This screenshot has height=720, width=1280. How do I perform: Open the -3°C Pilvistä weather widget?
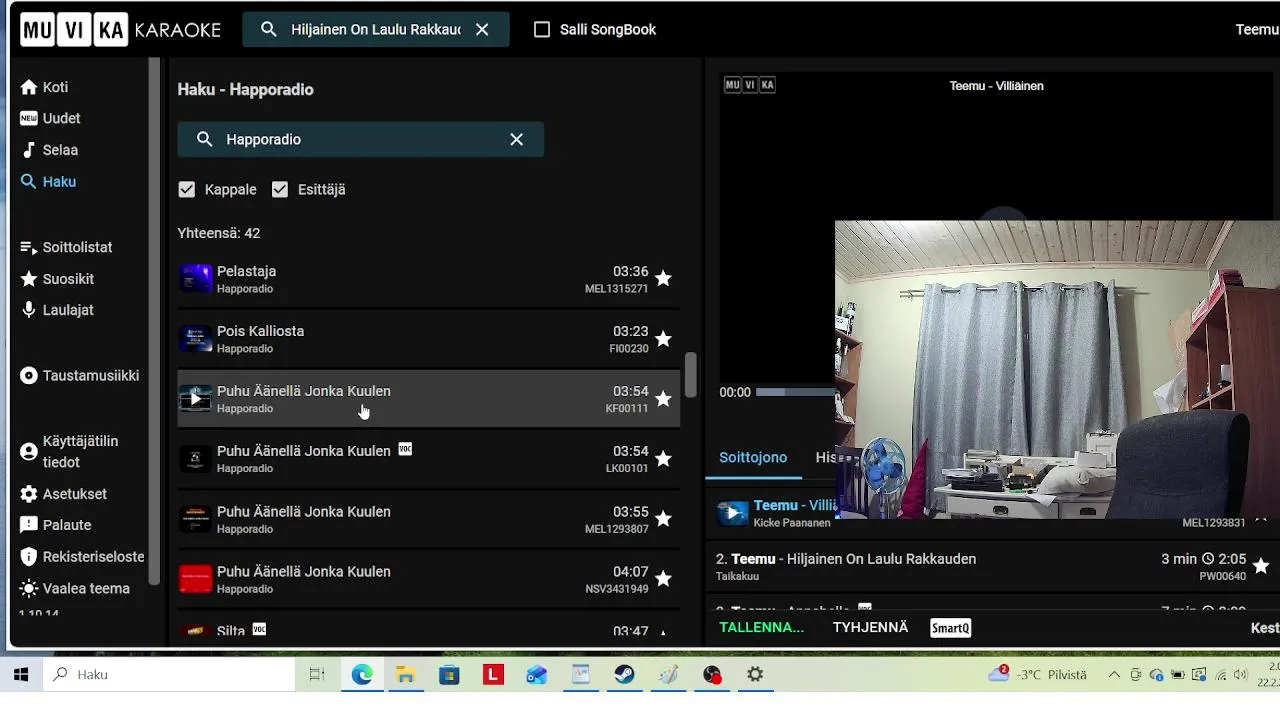(1037, 675)
